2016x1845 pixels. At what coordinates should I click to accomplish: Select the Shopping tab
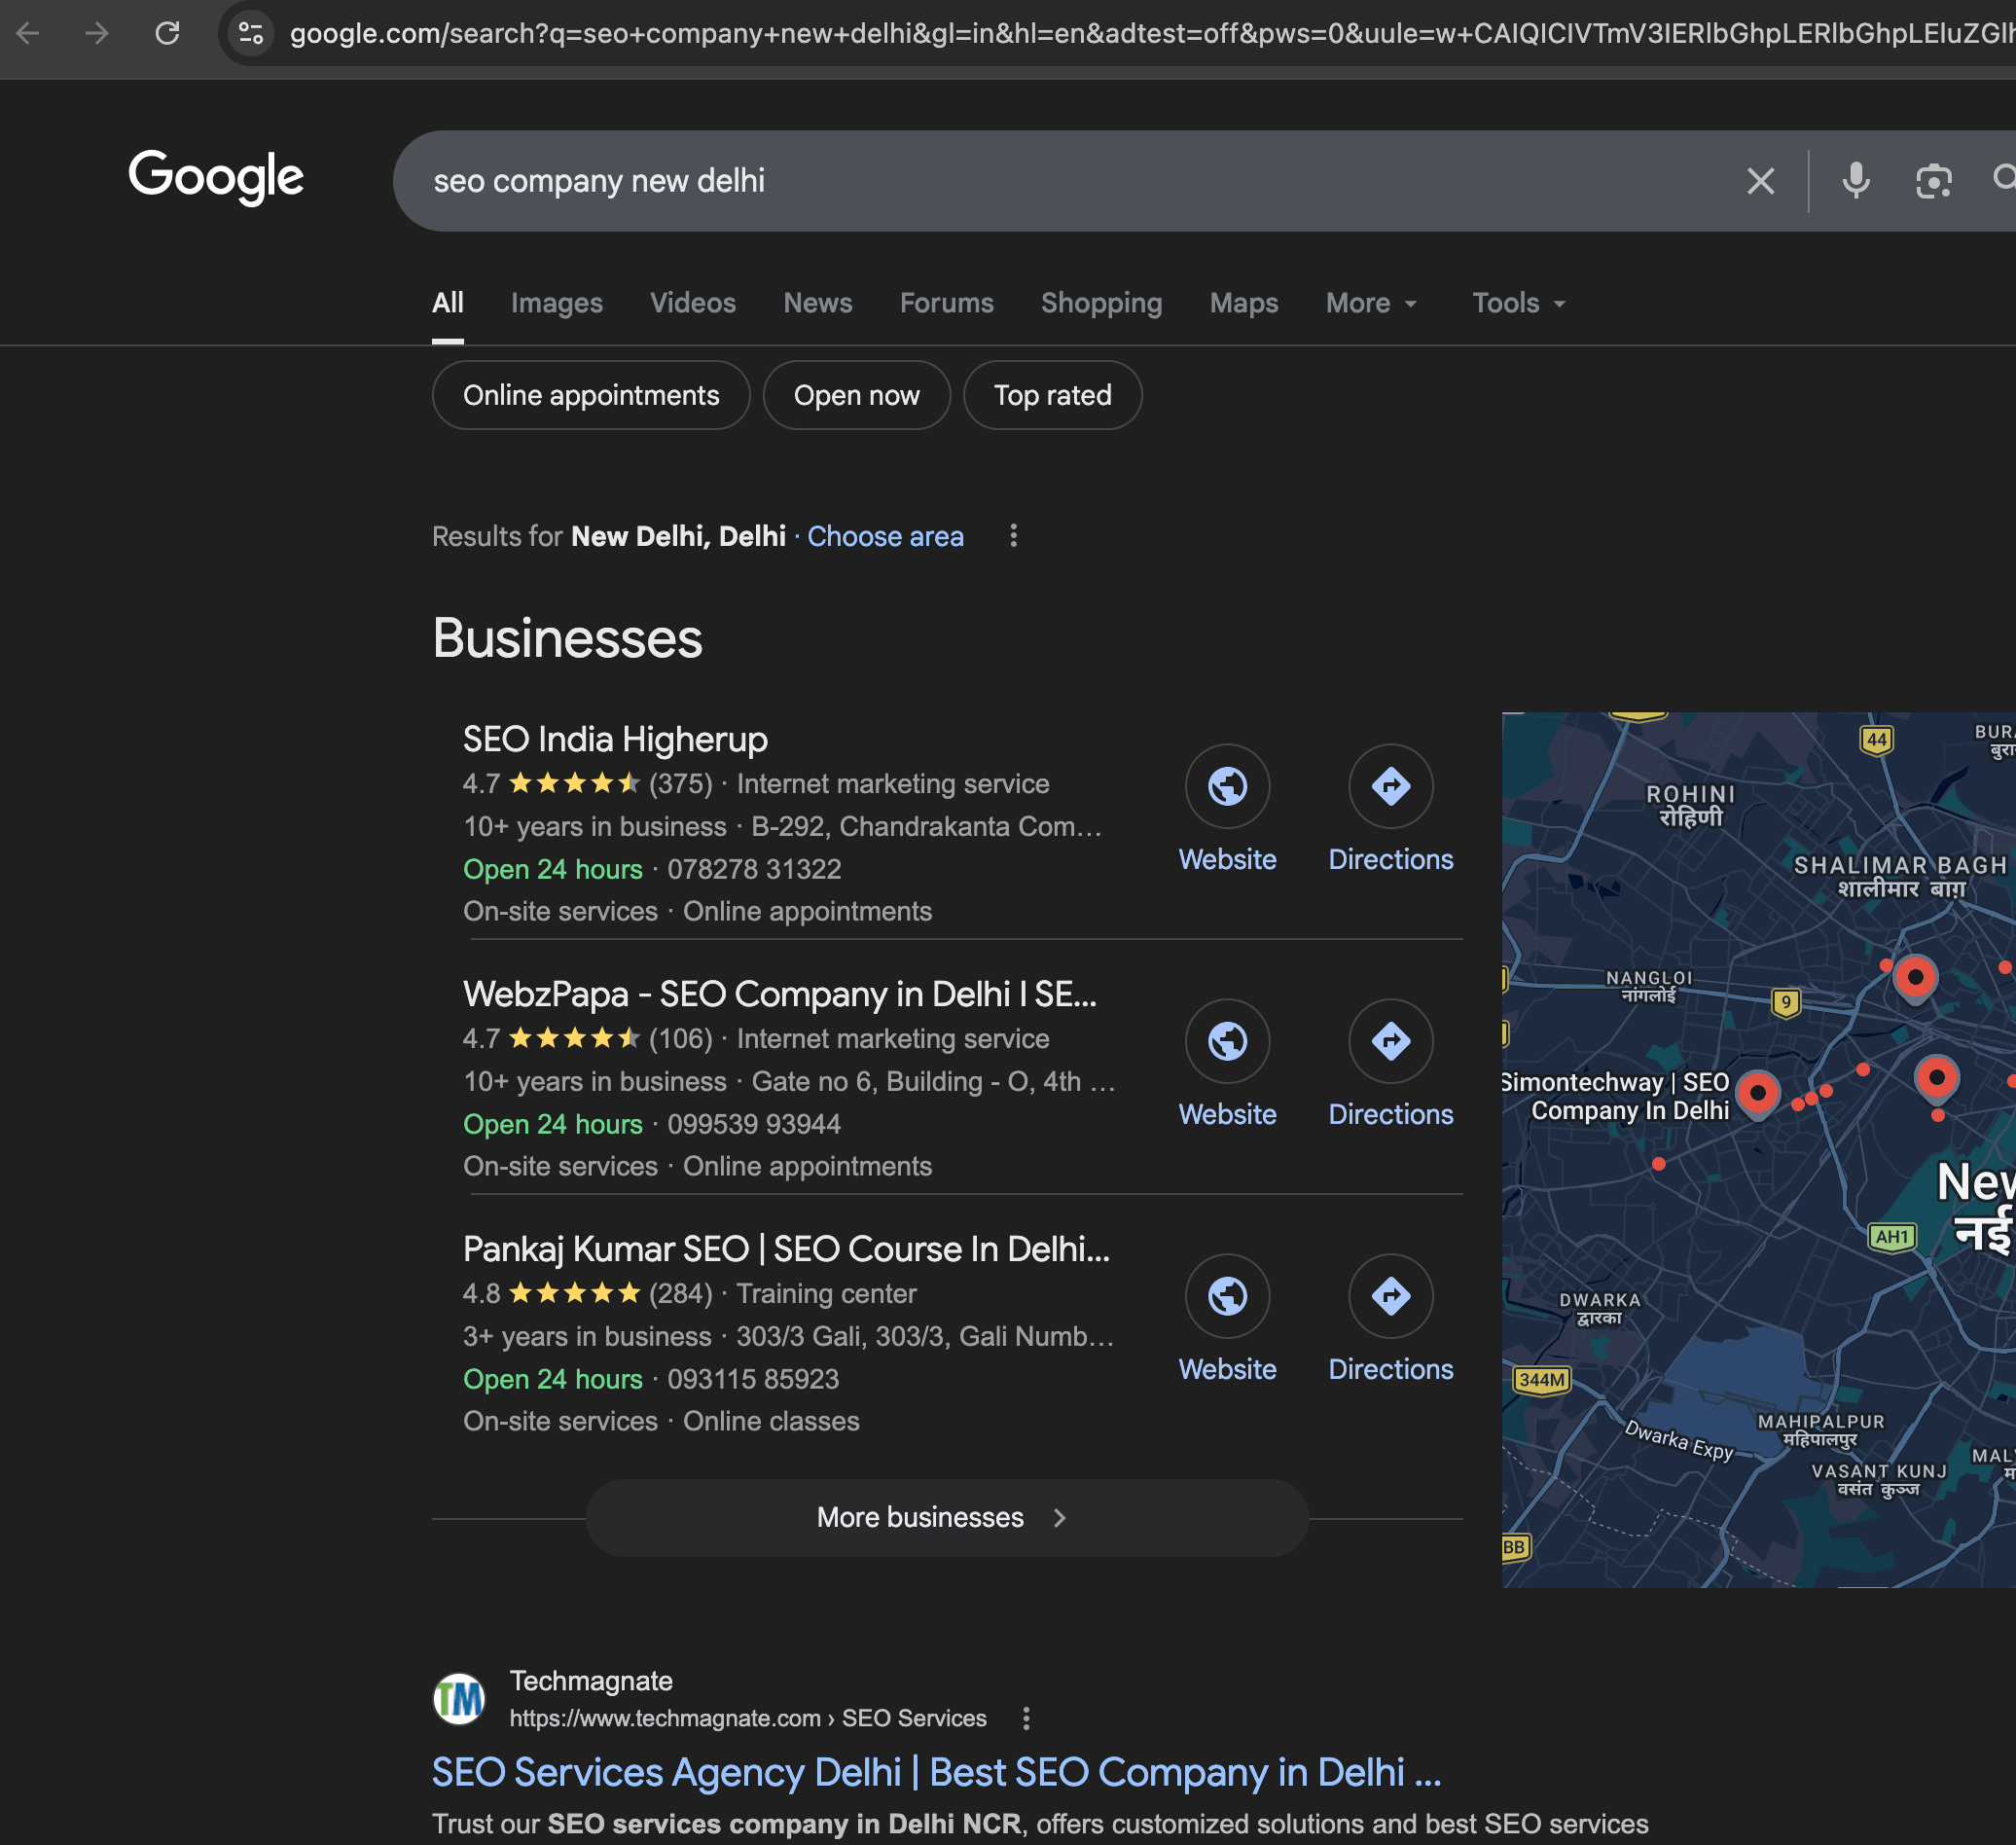[x=1101, y=303]
